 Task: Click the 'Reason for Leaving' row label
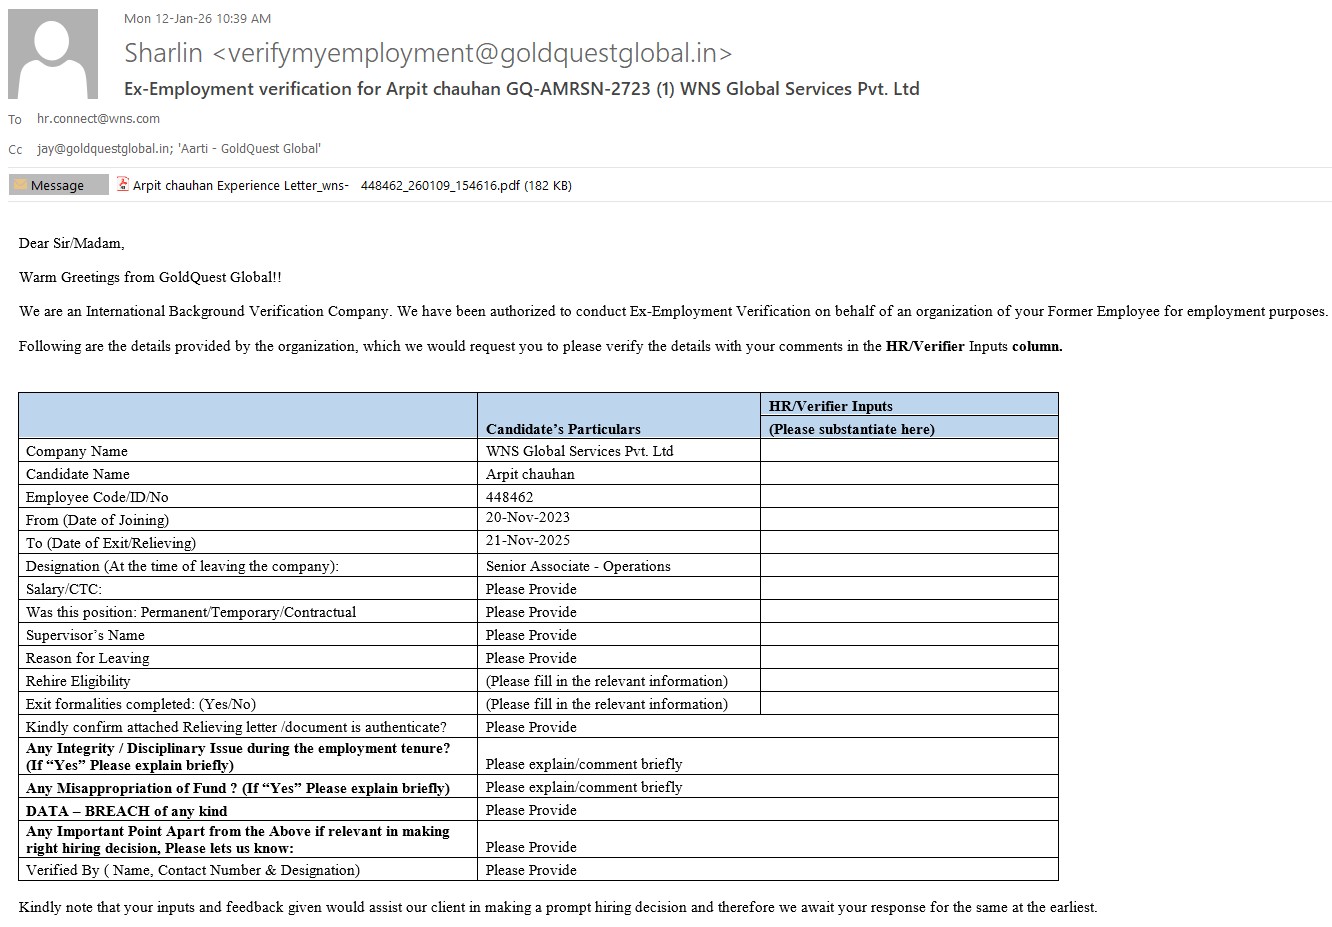coord(87,658)
